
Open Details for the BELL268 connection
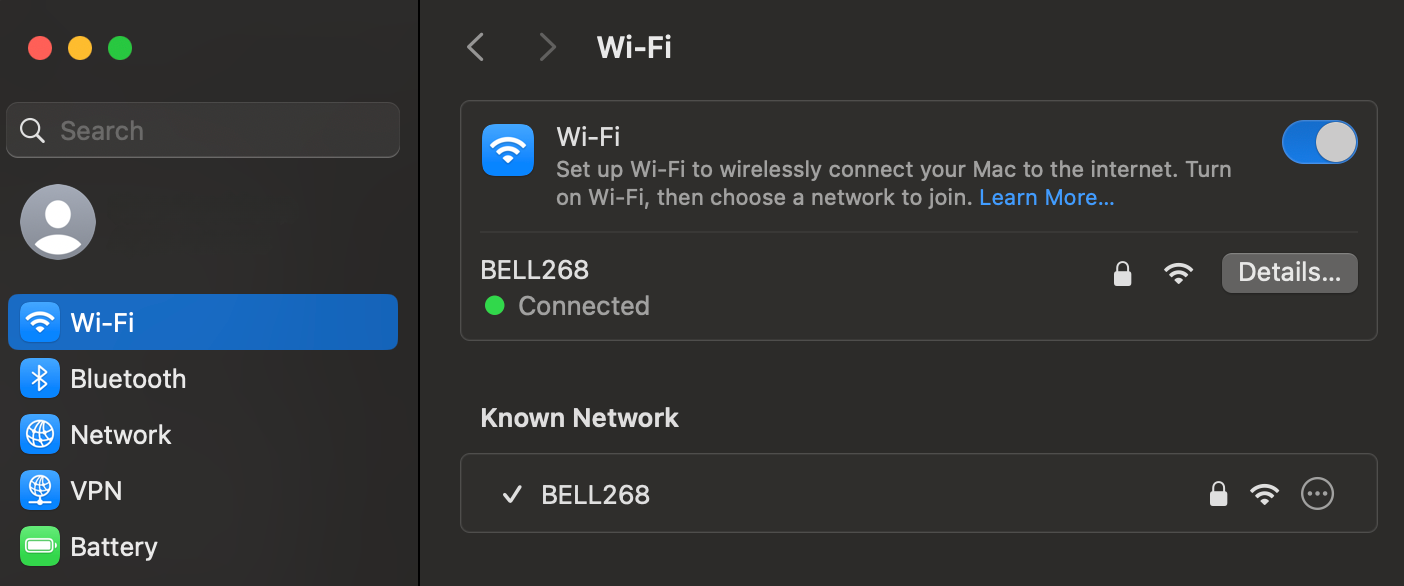tap(1289, 272)
